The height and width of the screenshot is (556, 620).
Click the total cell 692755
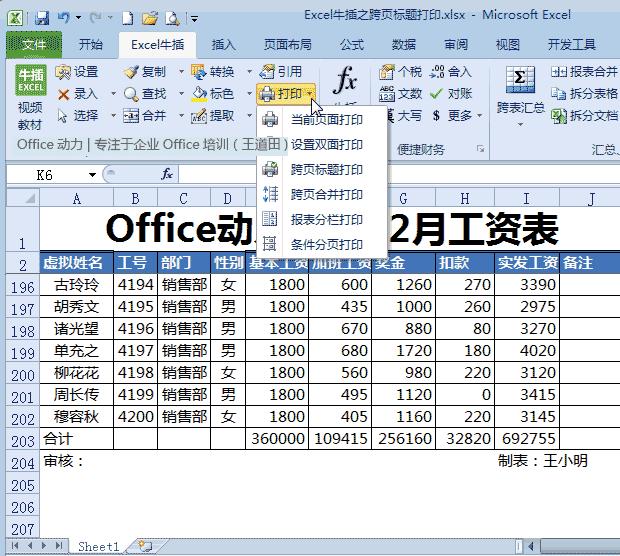point(527,439)
